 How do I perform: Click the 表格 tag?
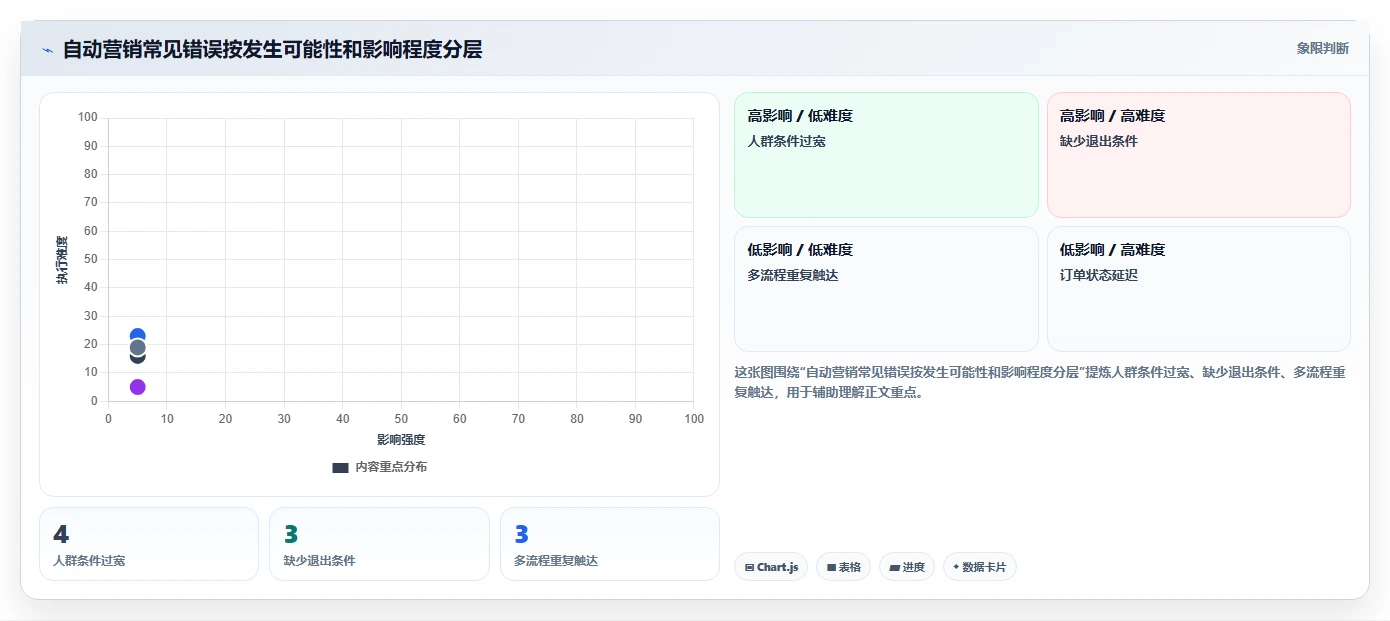(x=843, y=567)
